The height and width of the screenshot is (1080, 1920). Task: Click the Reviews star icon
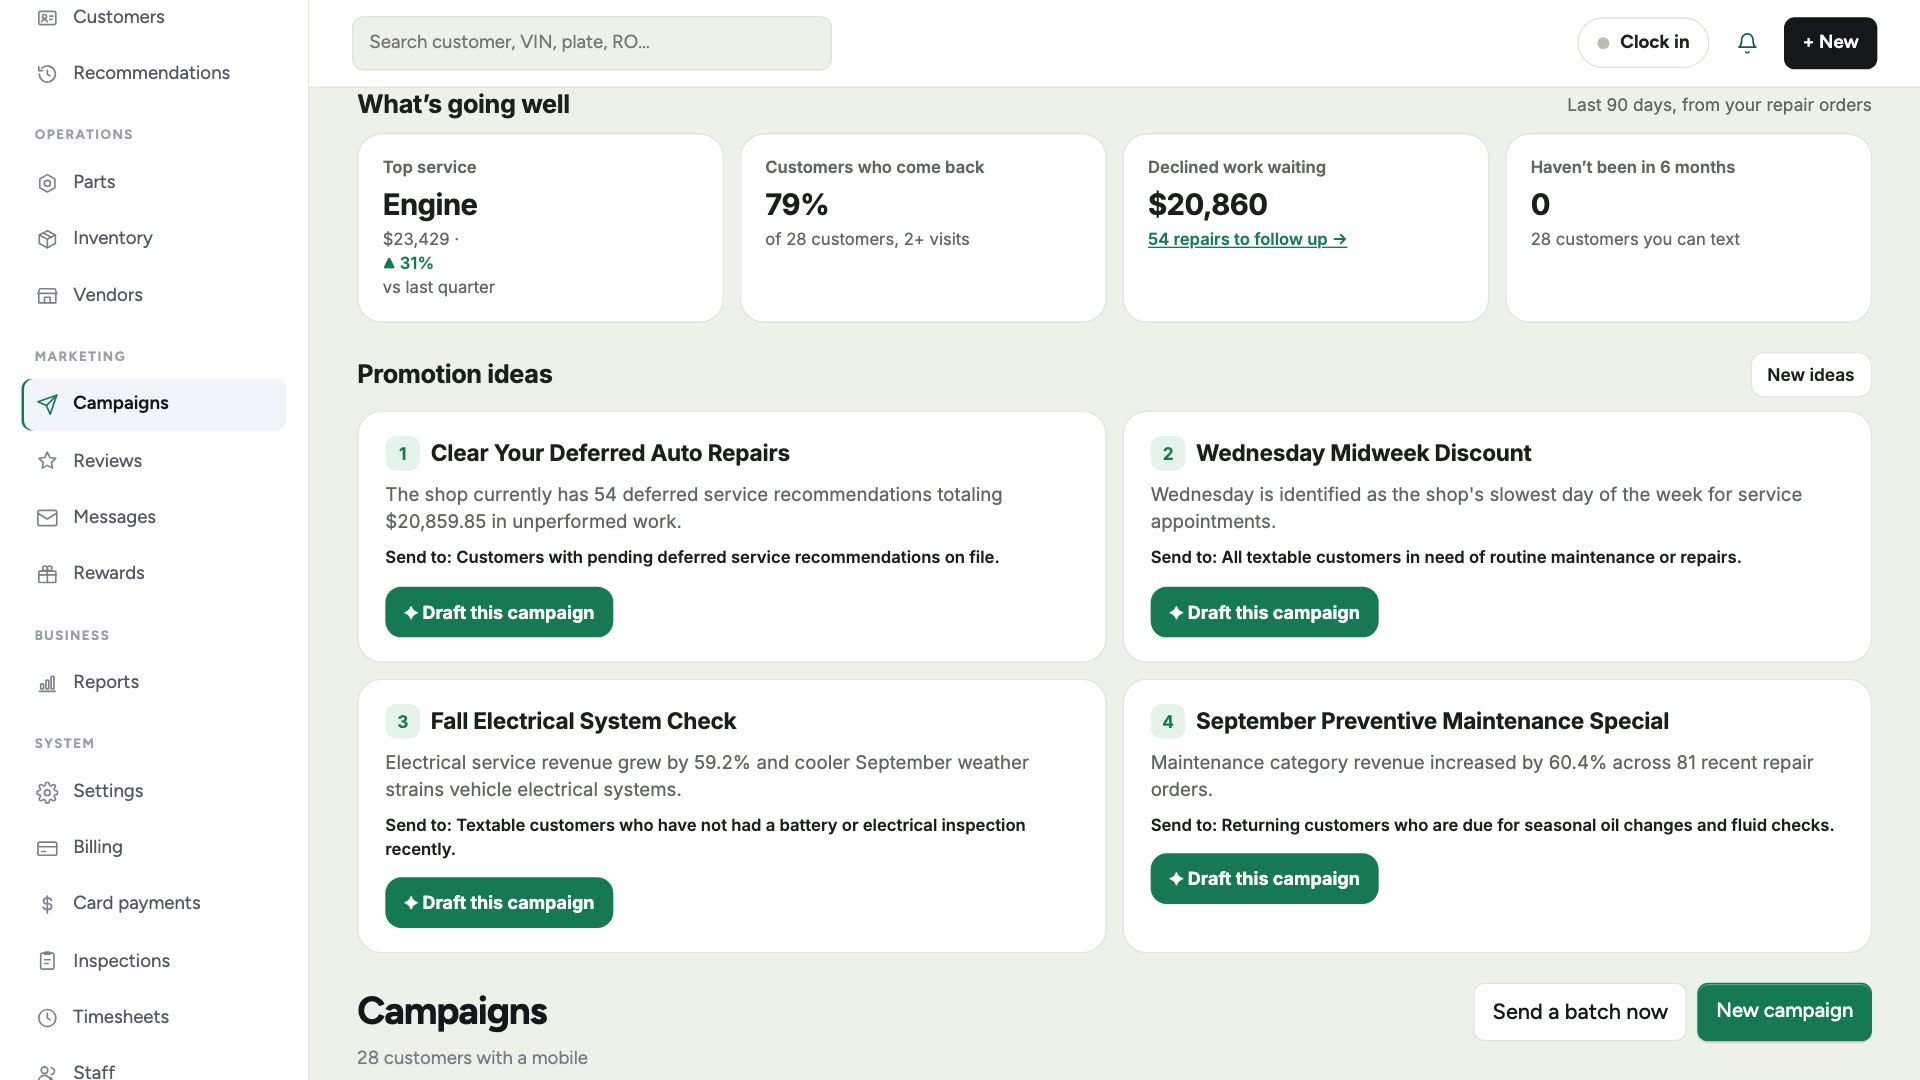[x=47, y=461]
